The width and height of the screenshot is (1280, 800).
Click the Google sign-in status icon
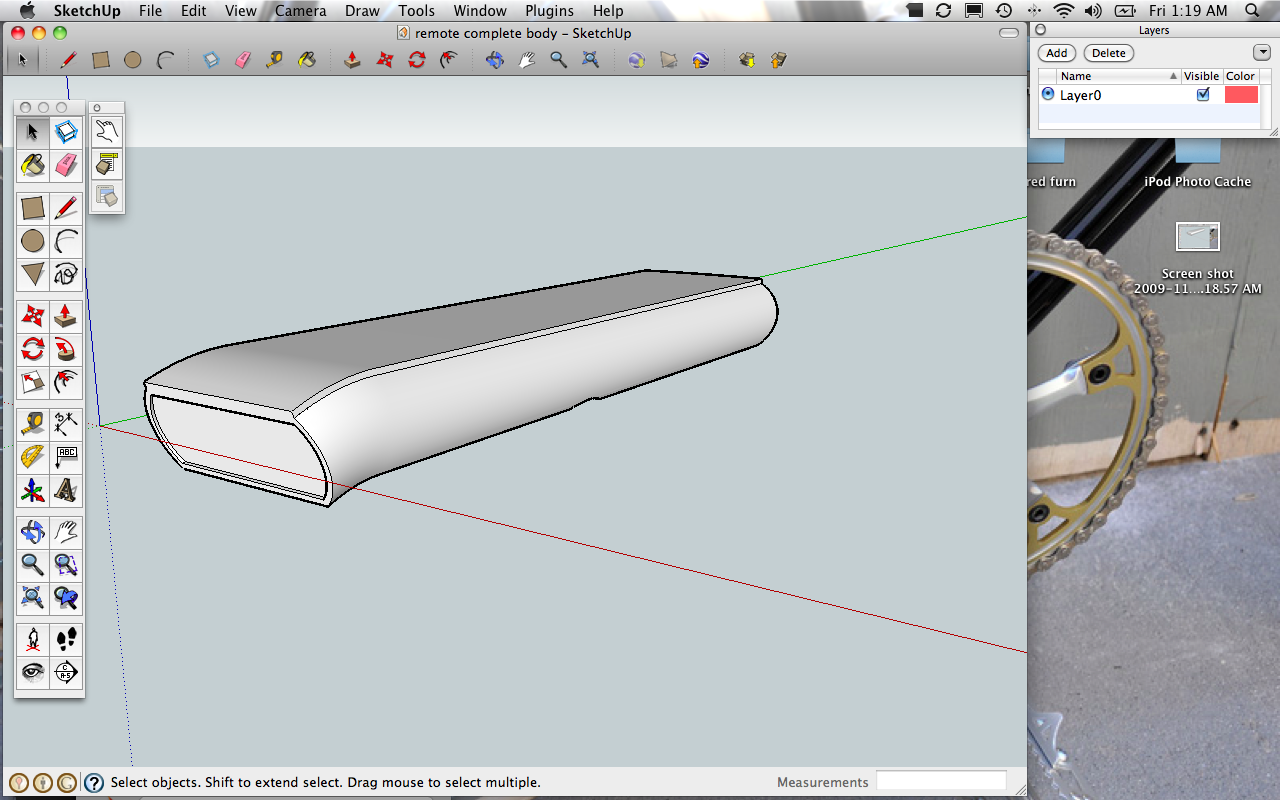[67, 783]
